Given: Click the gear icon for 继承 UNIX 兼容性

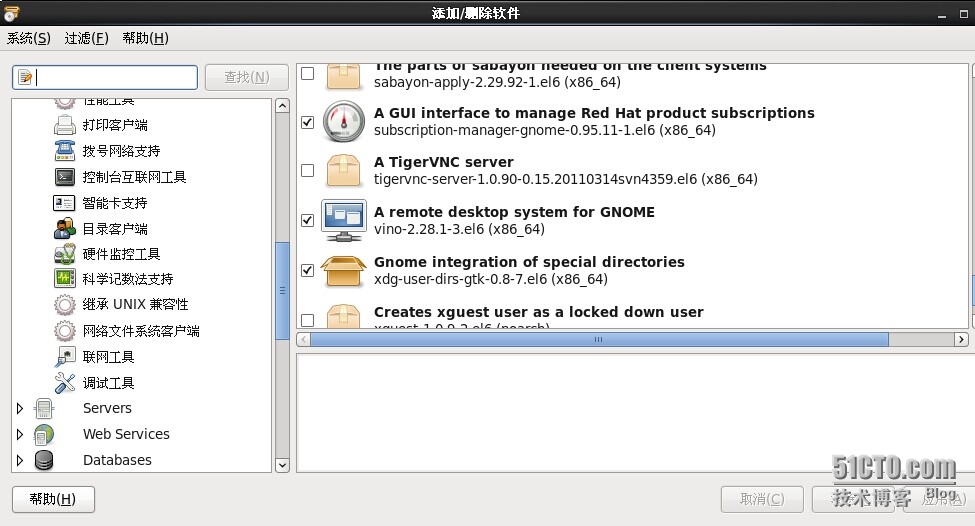Looking at the screenshot, I should (65, 305).
